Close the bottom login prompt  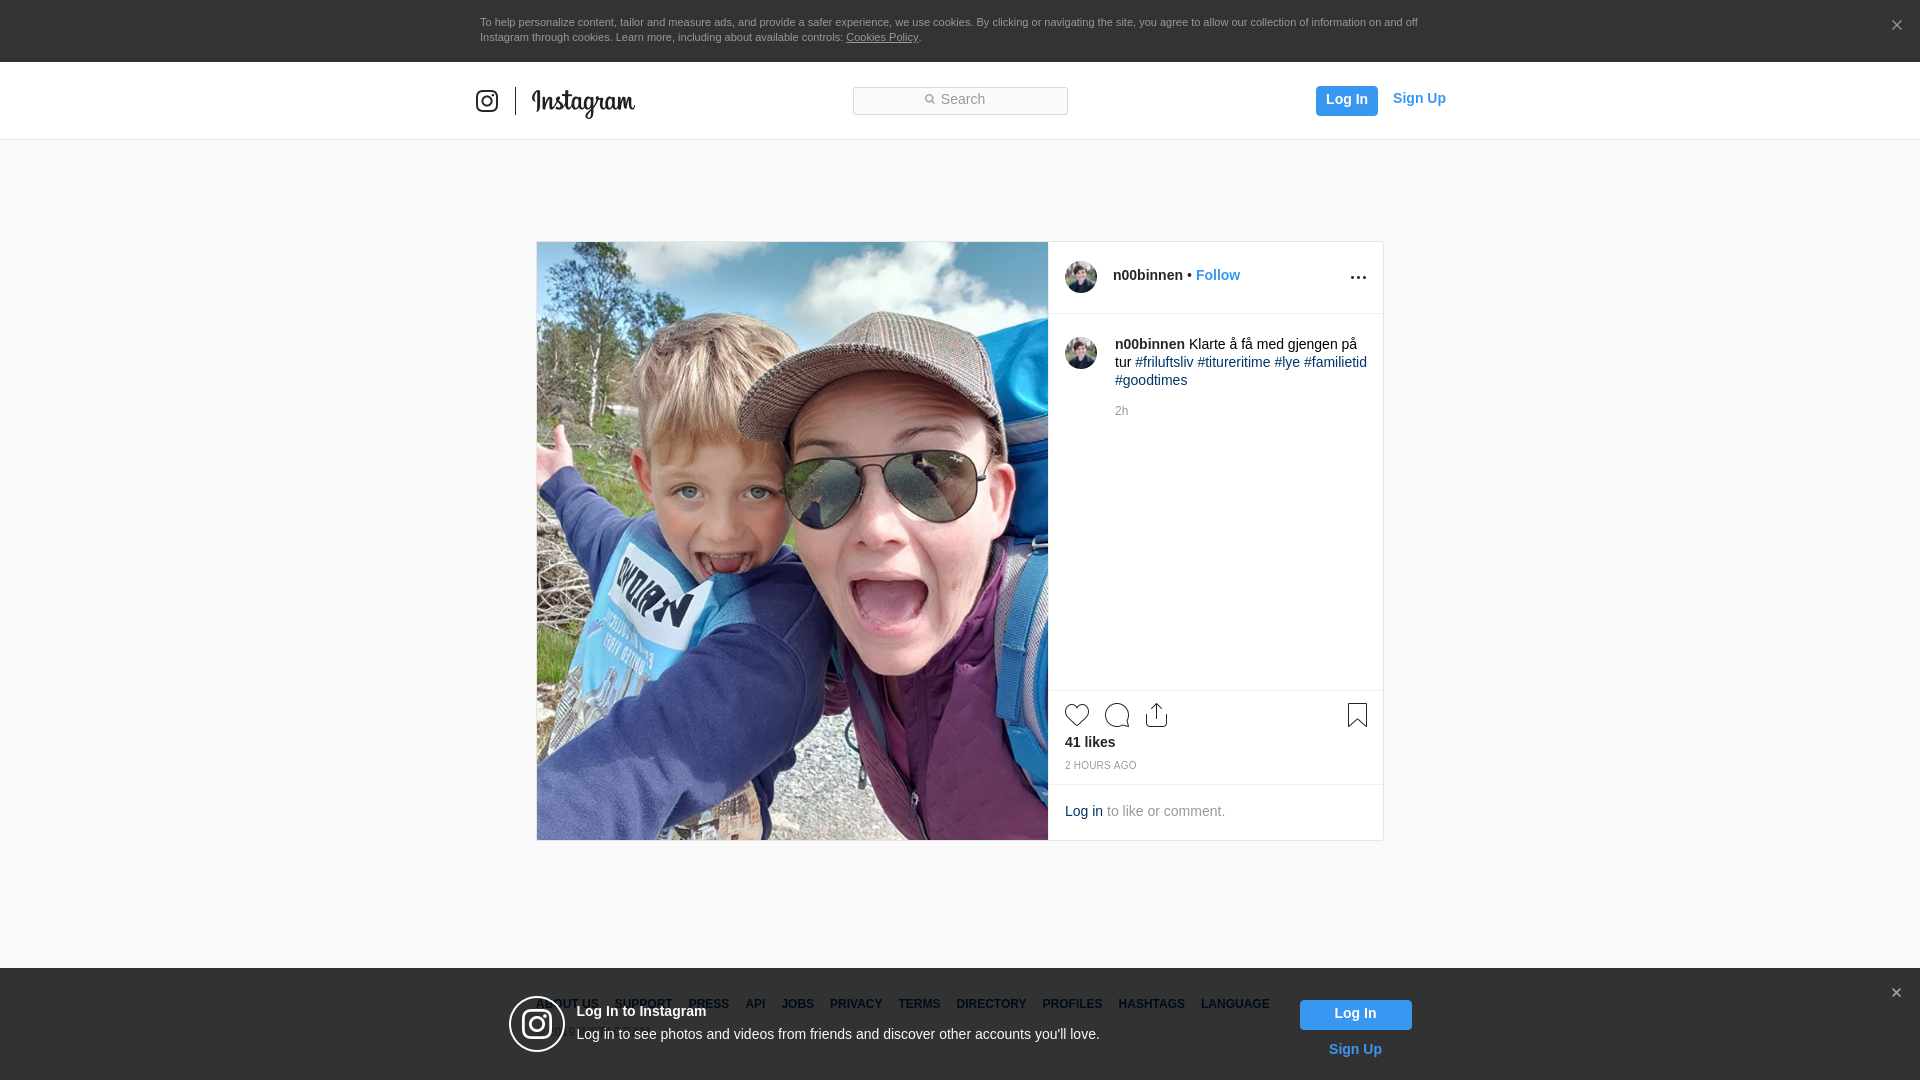click(x=1896, y=993)
